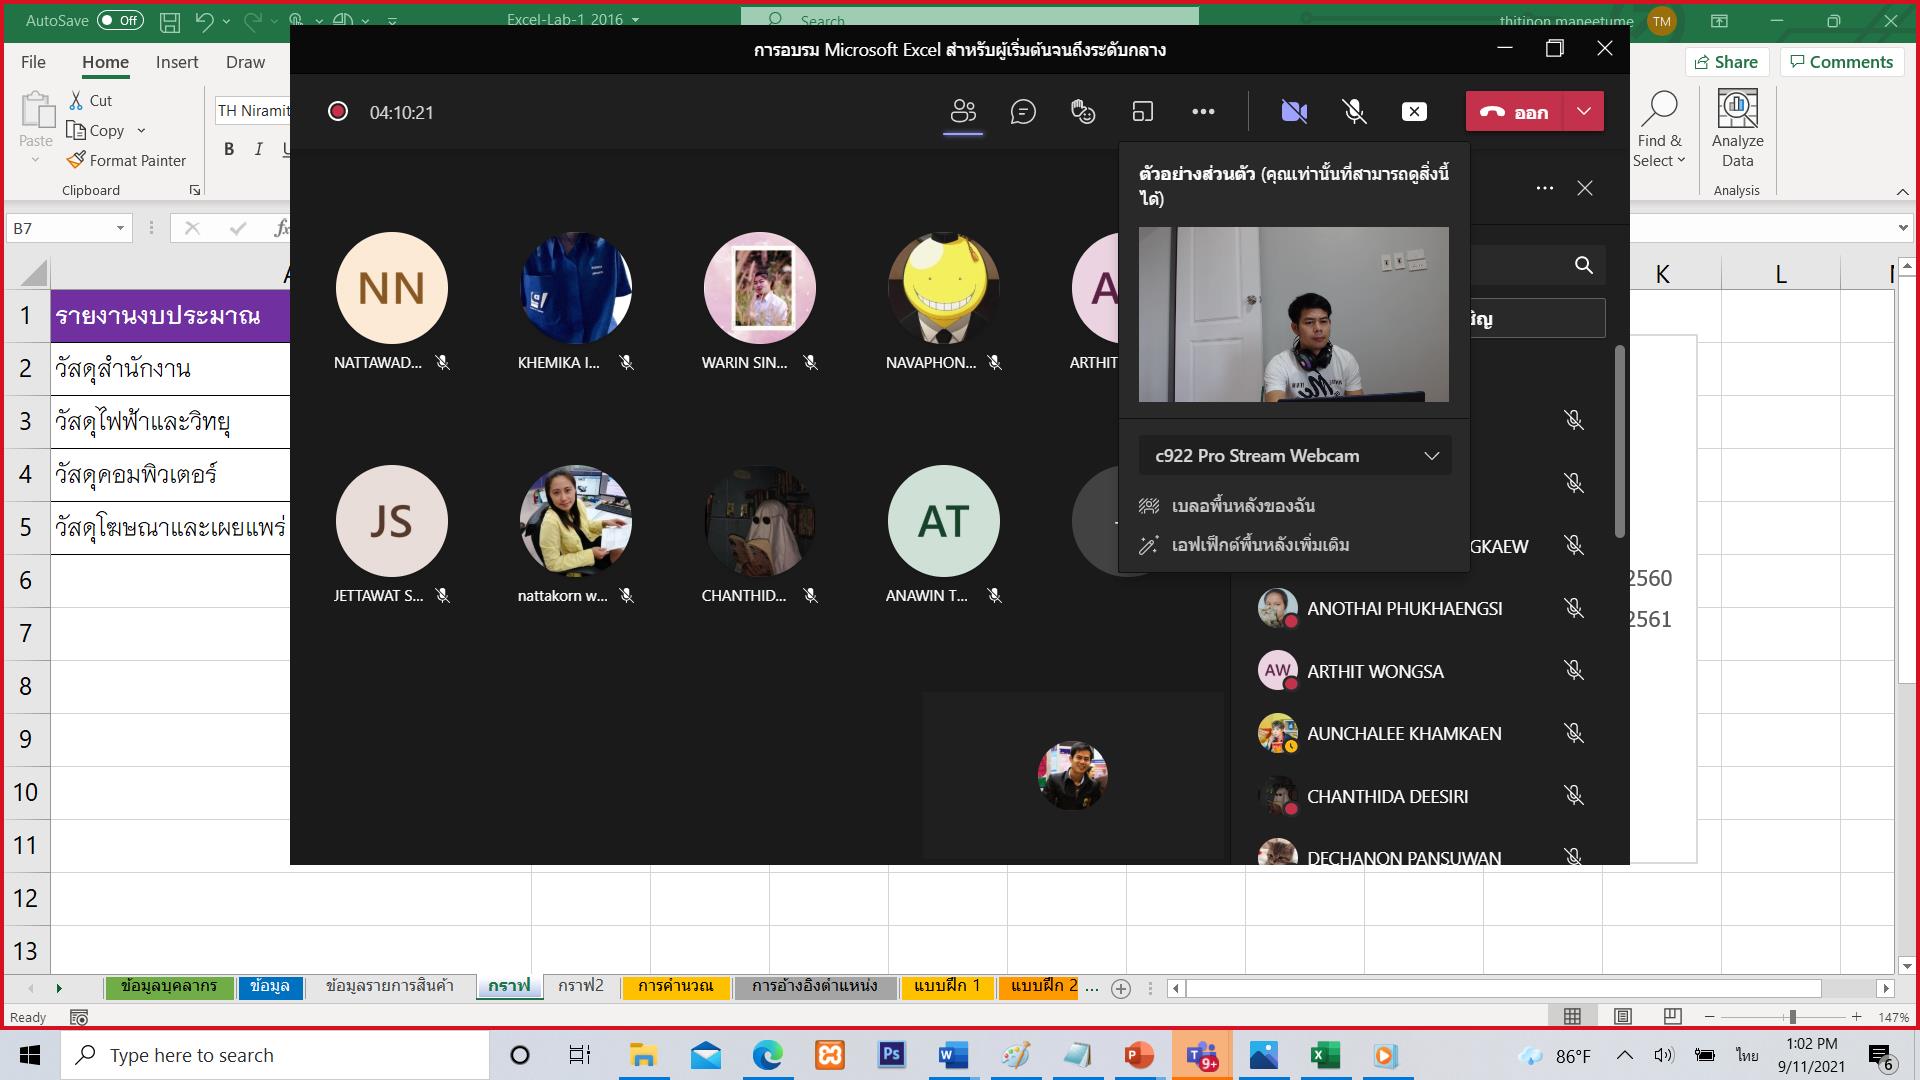Mute ARTHIT WONGSA microphone icon
Screen dimensions: 1920x1080
[1574, 671]
